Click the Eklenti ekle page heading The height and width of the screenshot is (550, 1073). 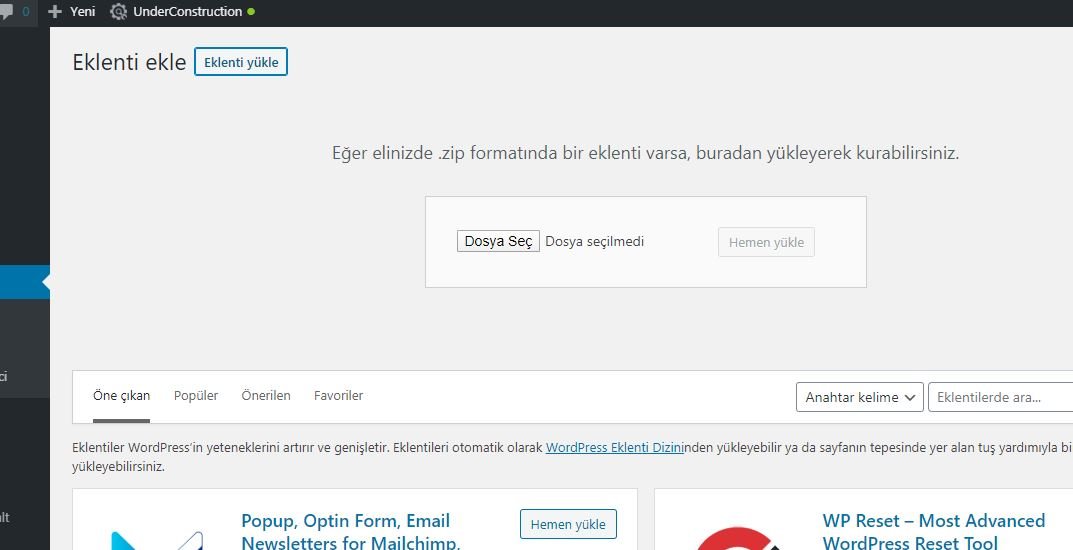129,62
